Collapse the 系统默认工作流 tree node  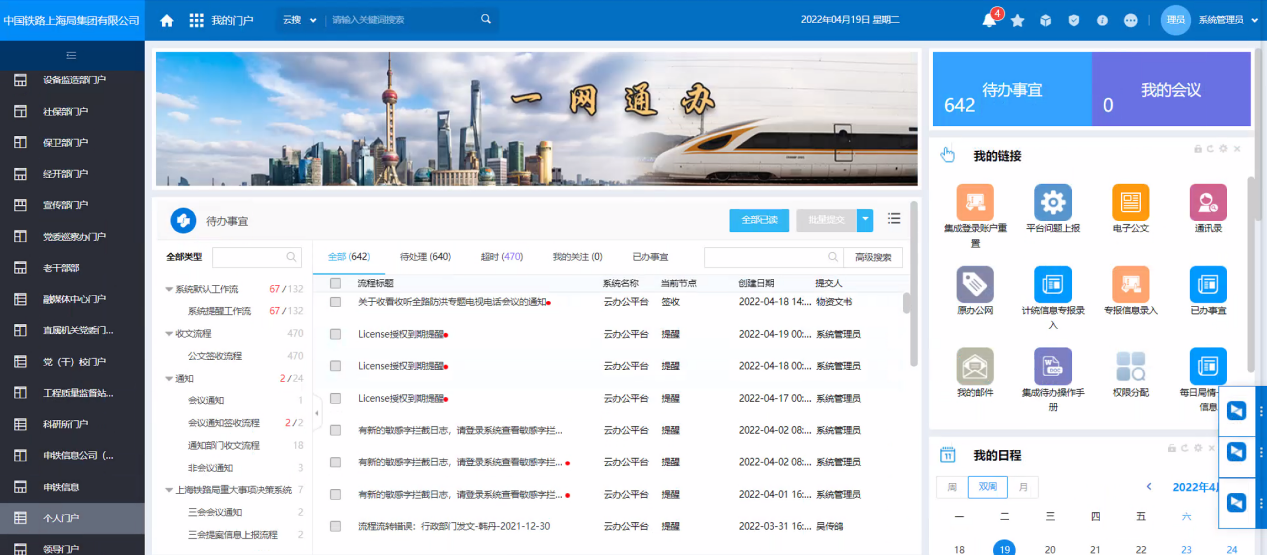click(x=169, y=289)
